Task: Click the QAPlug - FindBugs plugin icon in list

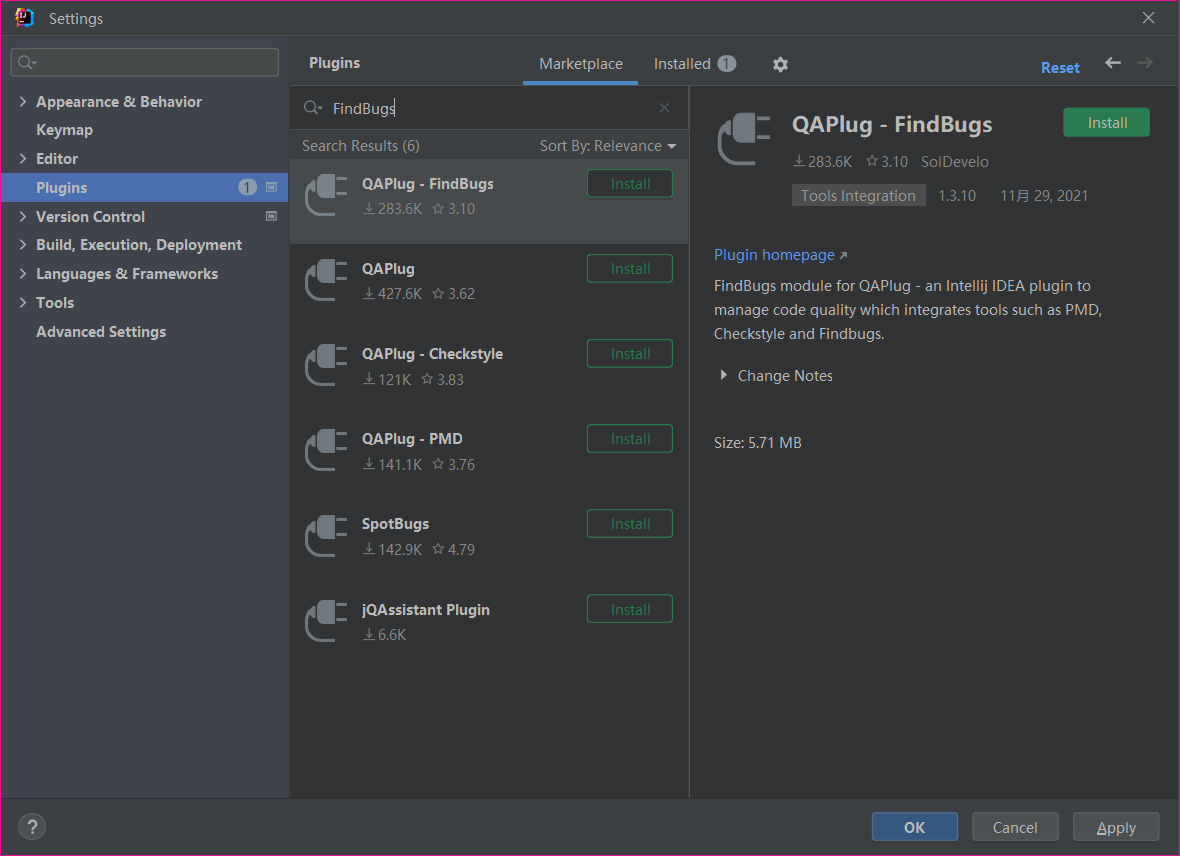Action: [x=326, y=195]
